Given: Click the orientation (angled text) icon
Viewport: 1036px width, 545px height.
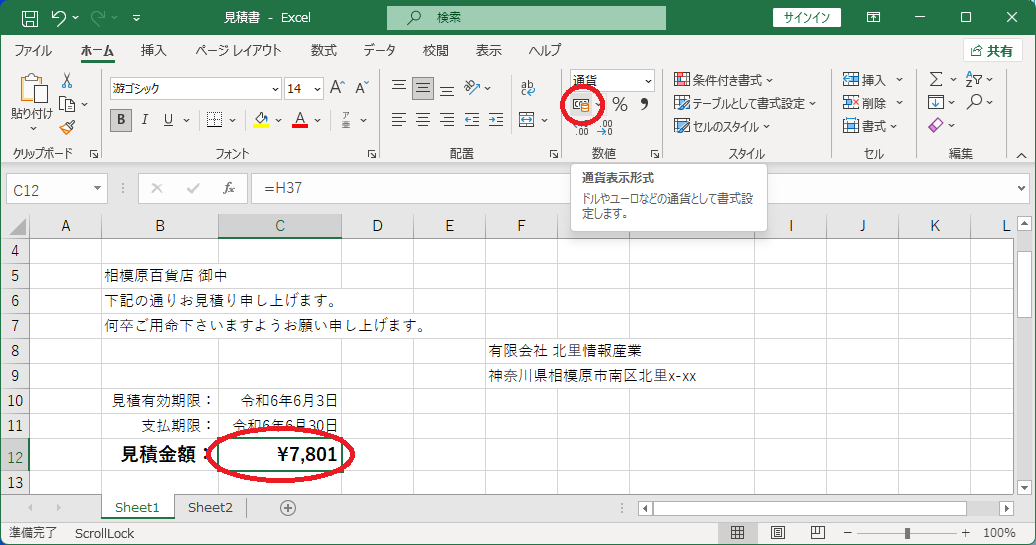Looking at the screenshot, I should [x=472, y=87].
